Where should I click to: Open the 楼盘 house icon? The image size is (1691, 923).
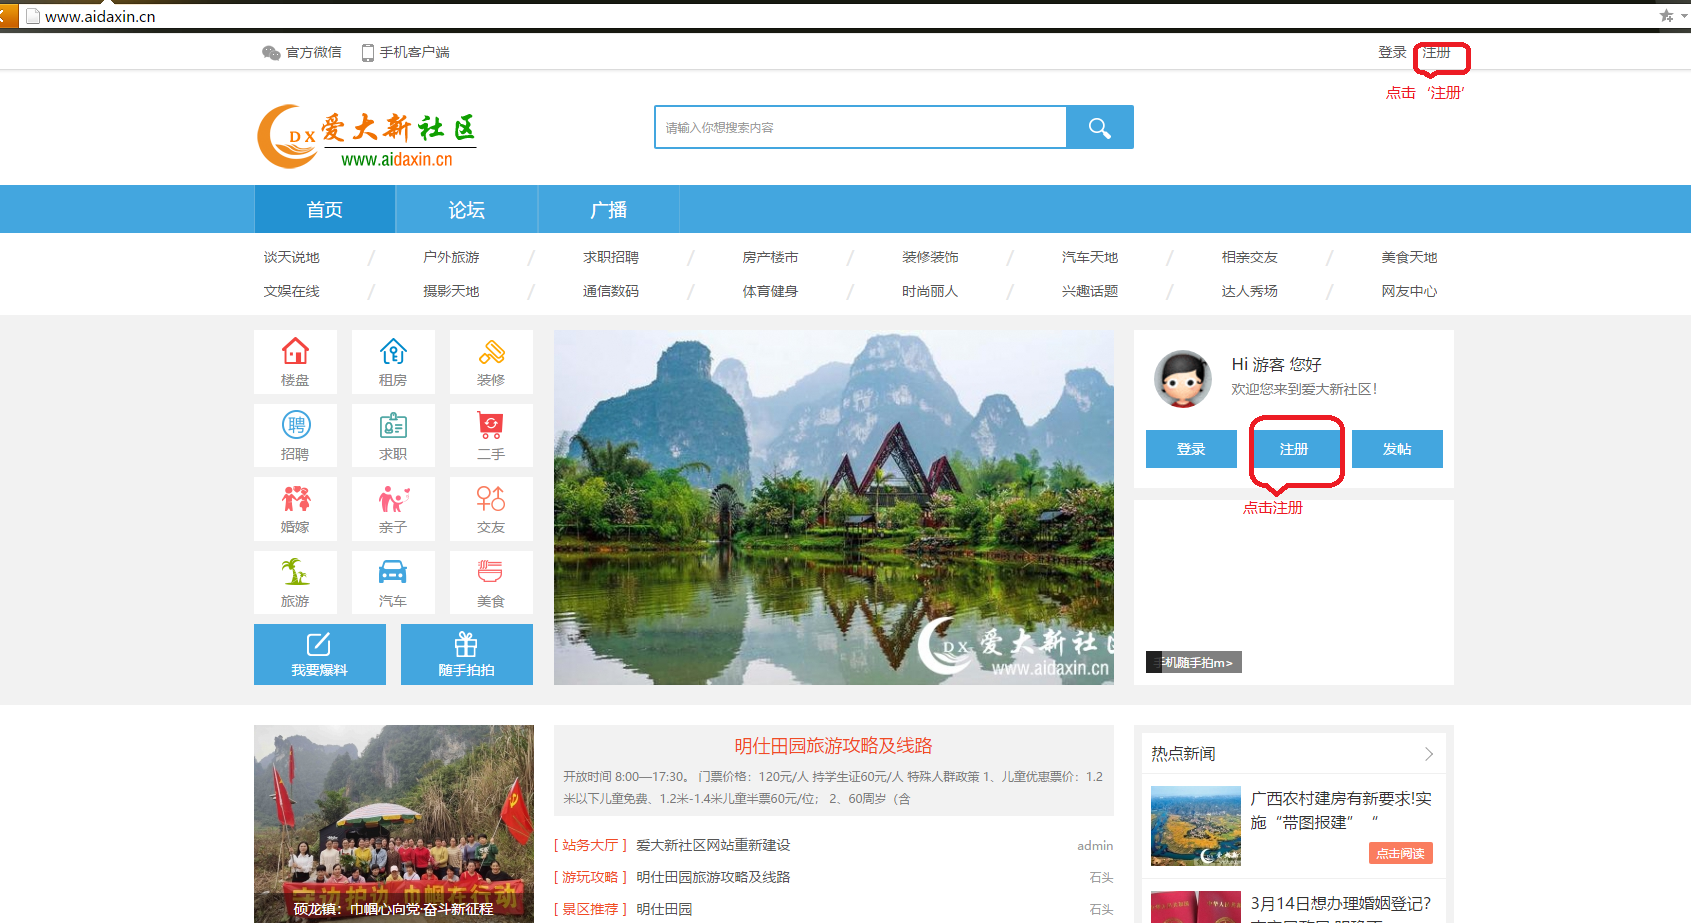295,353
